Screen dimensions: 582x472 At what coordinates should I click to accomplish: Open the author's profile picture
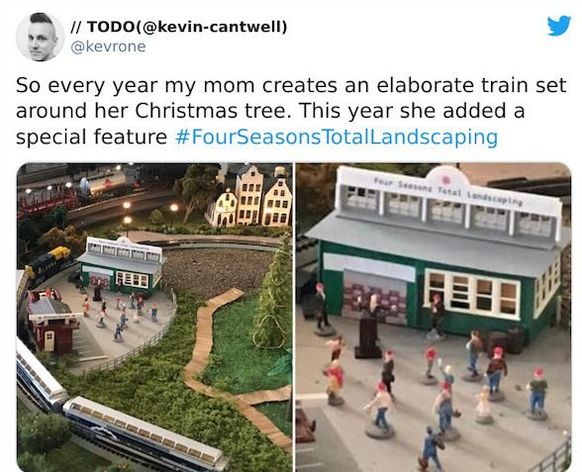40,37
